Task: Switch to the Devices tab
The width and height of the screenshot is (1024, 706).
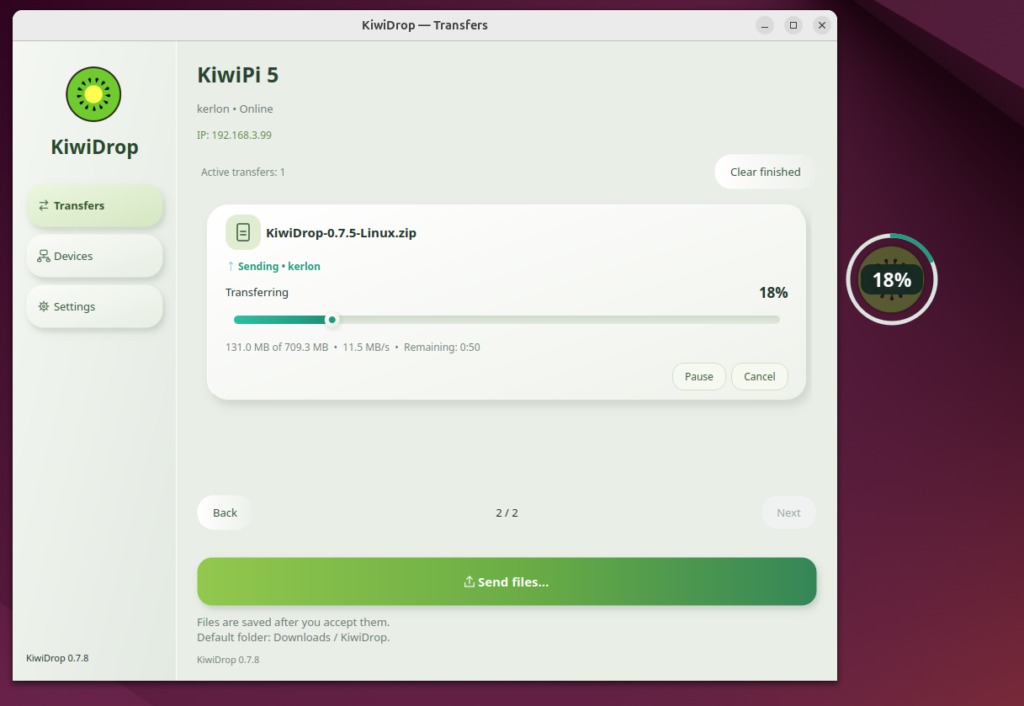Action: coord(95,256)
